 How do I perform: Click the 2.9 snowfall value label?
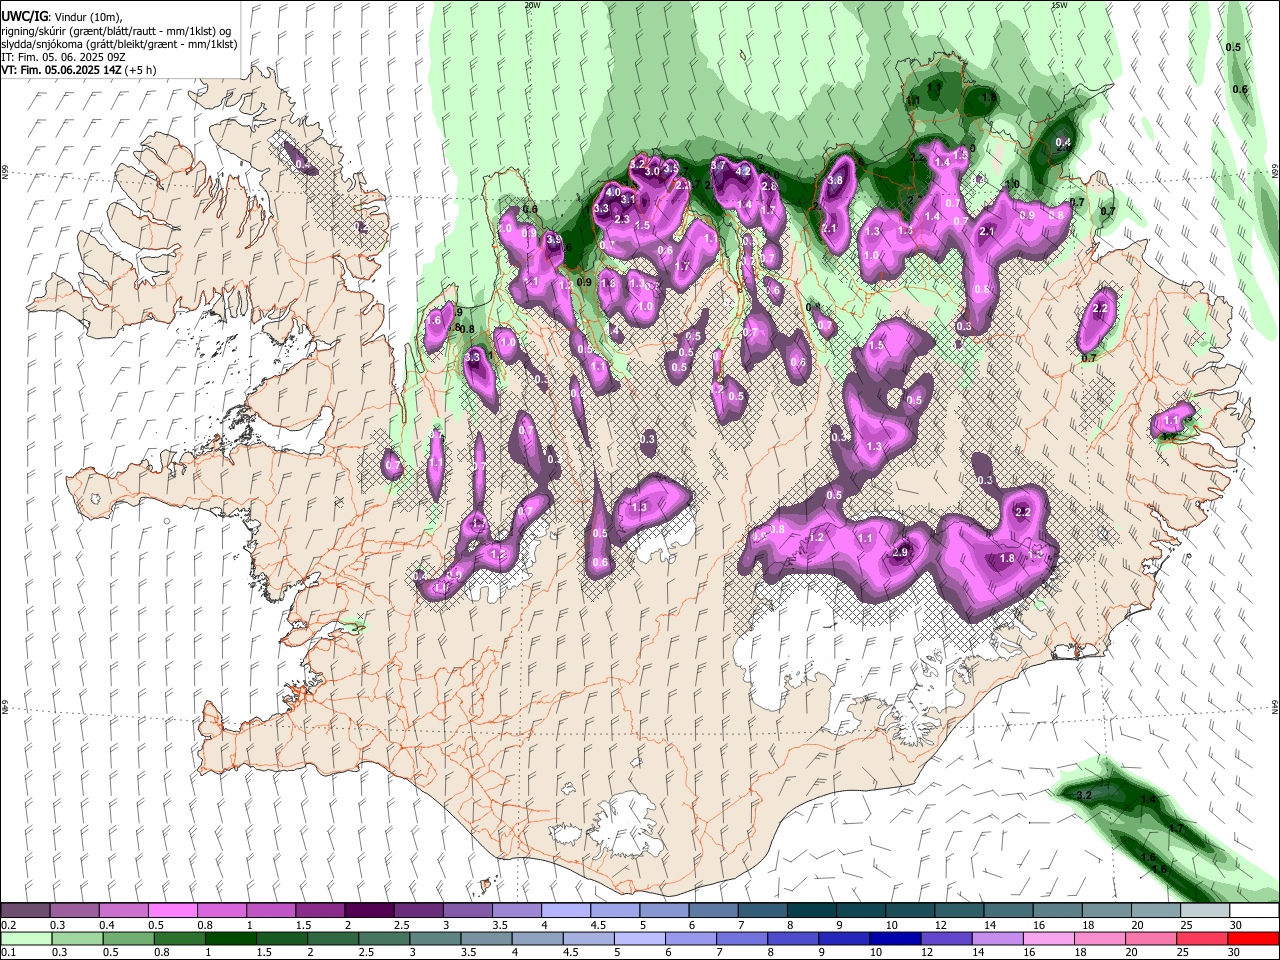[x=900, y=553]
